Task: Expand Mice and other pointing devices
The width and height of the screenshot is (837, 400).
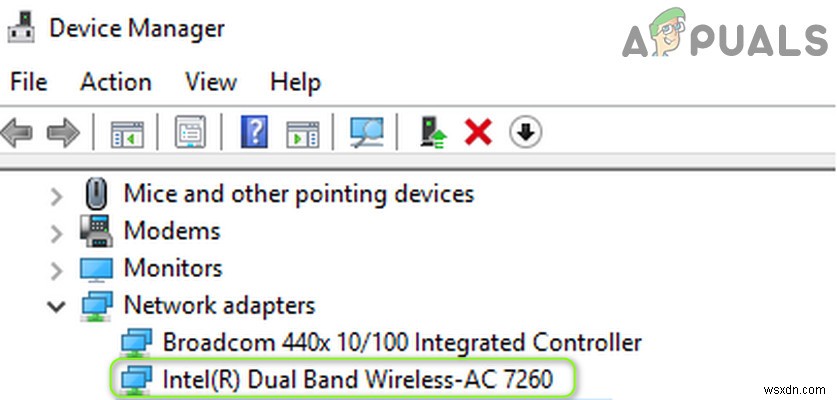Action: (x=56, y=194)
